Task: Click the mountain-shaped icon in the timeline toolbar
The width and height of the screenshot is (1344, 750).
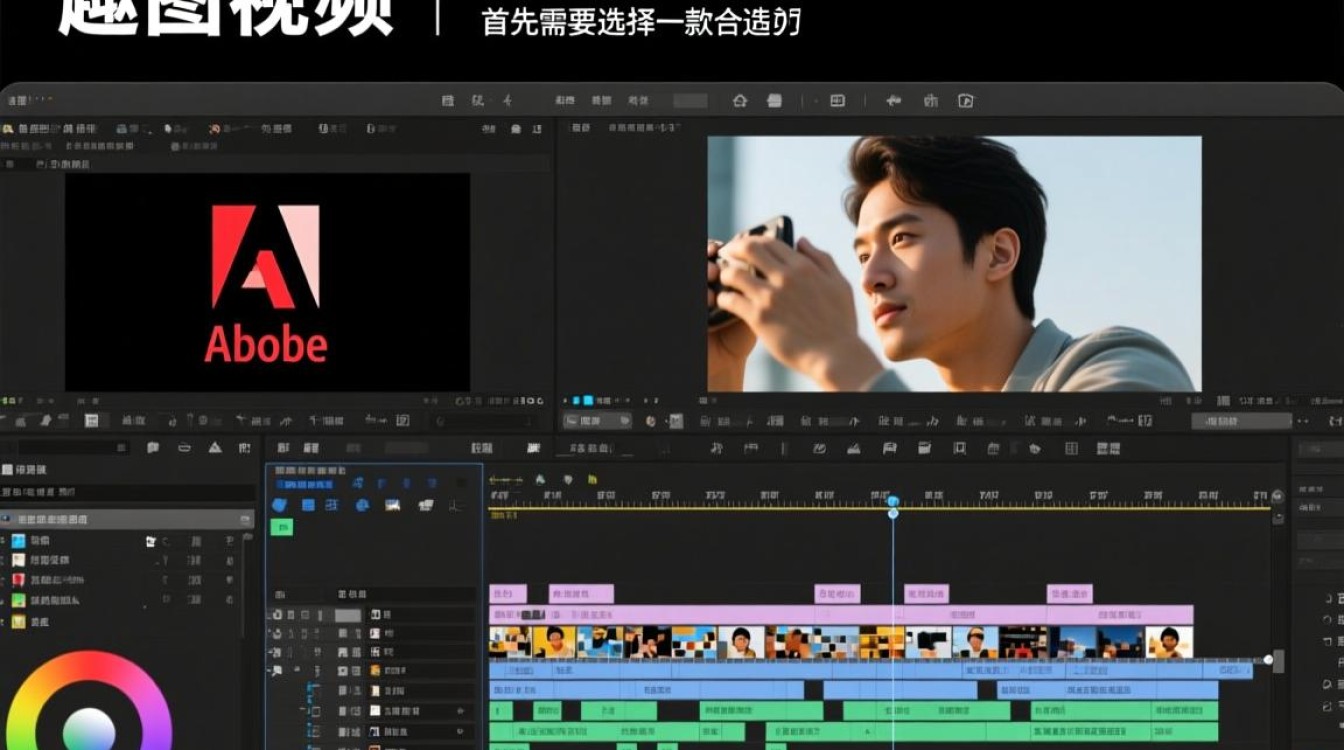Action: point(853,449)
